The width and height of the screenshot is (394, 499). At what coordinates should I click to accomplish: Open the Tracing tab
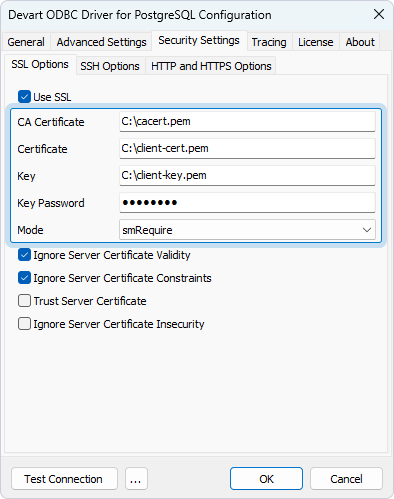click(269, 42)
